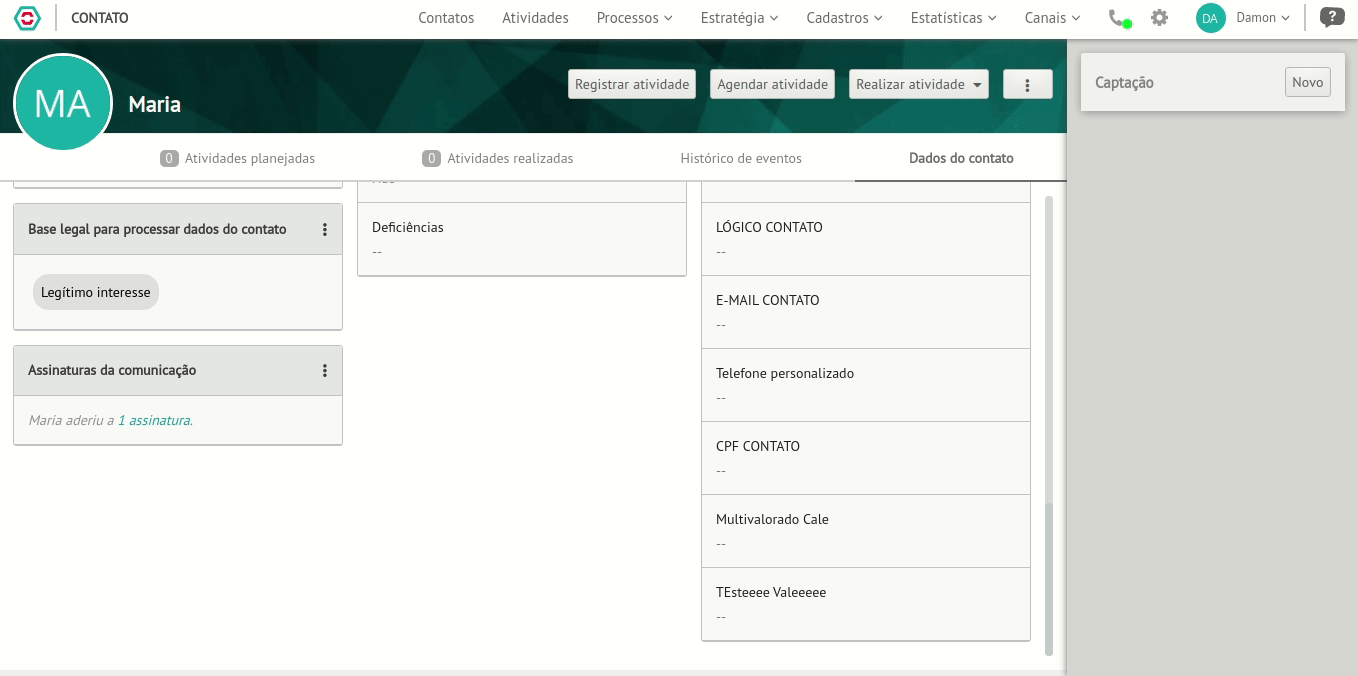Click Registrar atividade button
1358x676 pixels.
click(632, 85)
